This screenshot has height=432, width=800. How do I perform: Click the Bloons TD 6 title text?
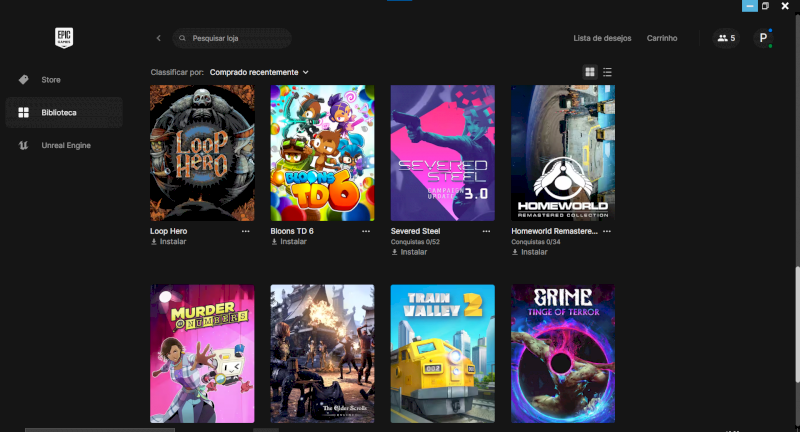(x=292, y=231)
